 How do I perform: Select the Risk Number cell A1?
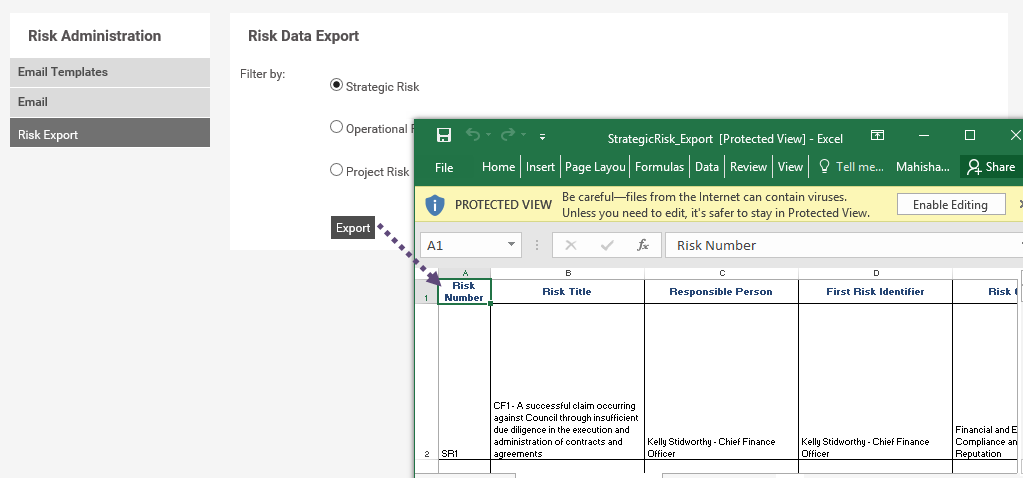click(465, 291)
